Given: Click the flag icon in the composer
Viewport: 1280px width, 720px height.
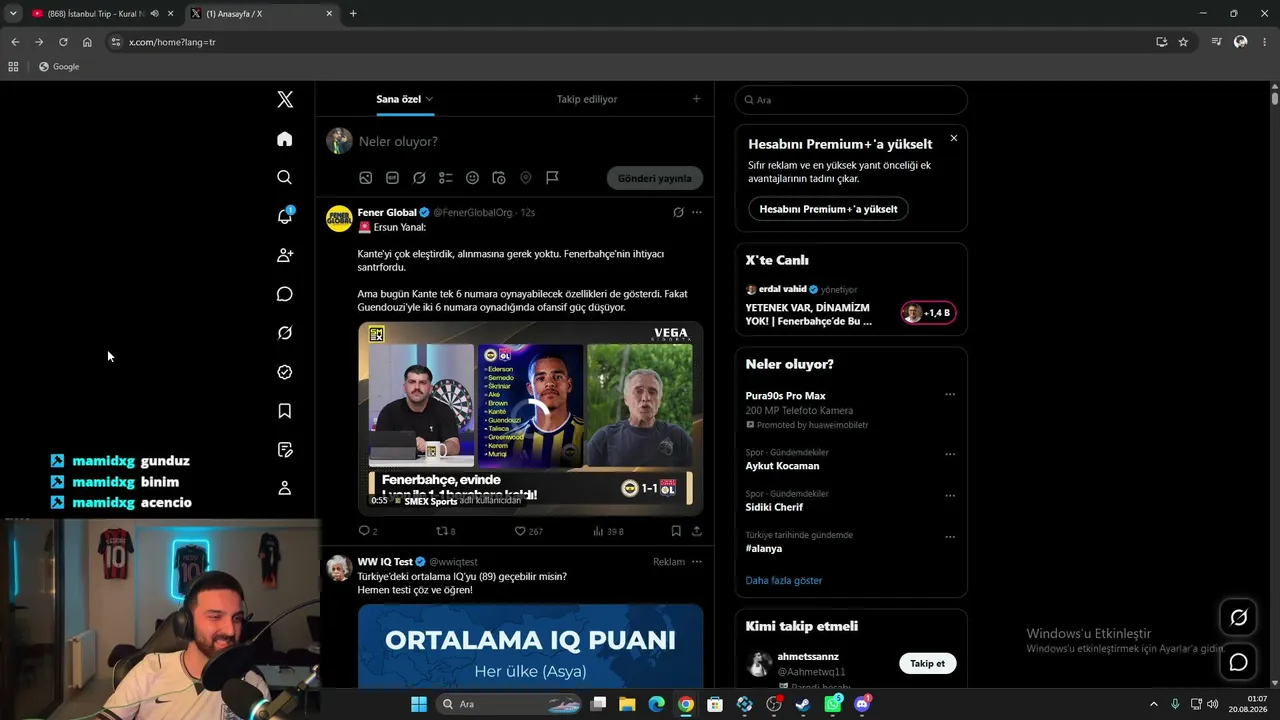Looking at the screenshot, I should point(552,178).
